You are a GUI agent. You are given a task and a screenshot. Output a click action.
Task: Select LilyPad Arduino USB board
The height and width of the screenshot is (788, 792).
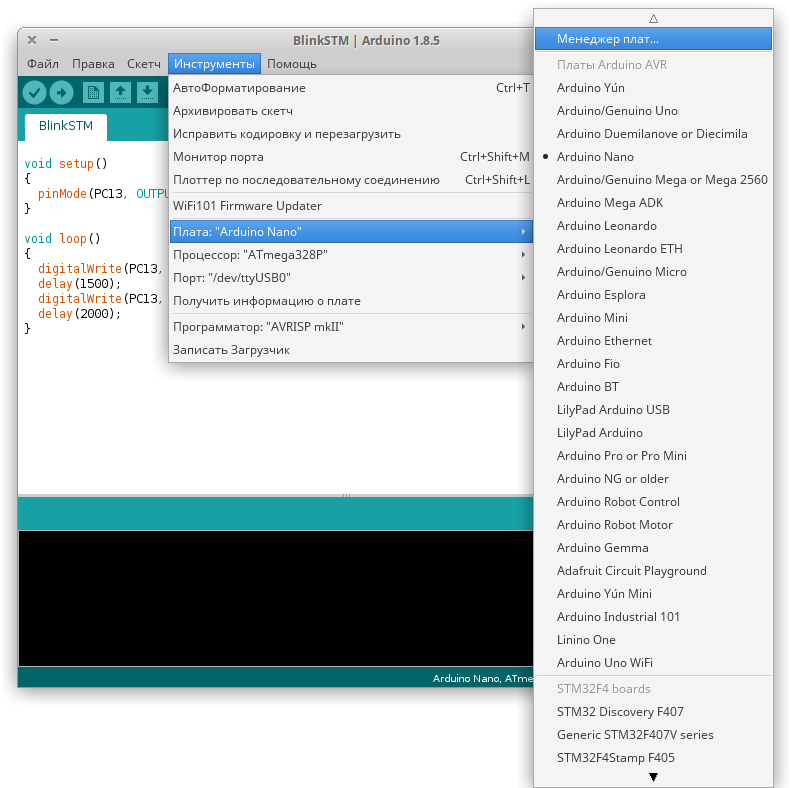pos(653,410)
